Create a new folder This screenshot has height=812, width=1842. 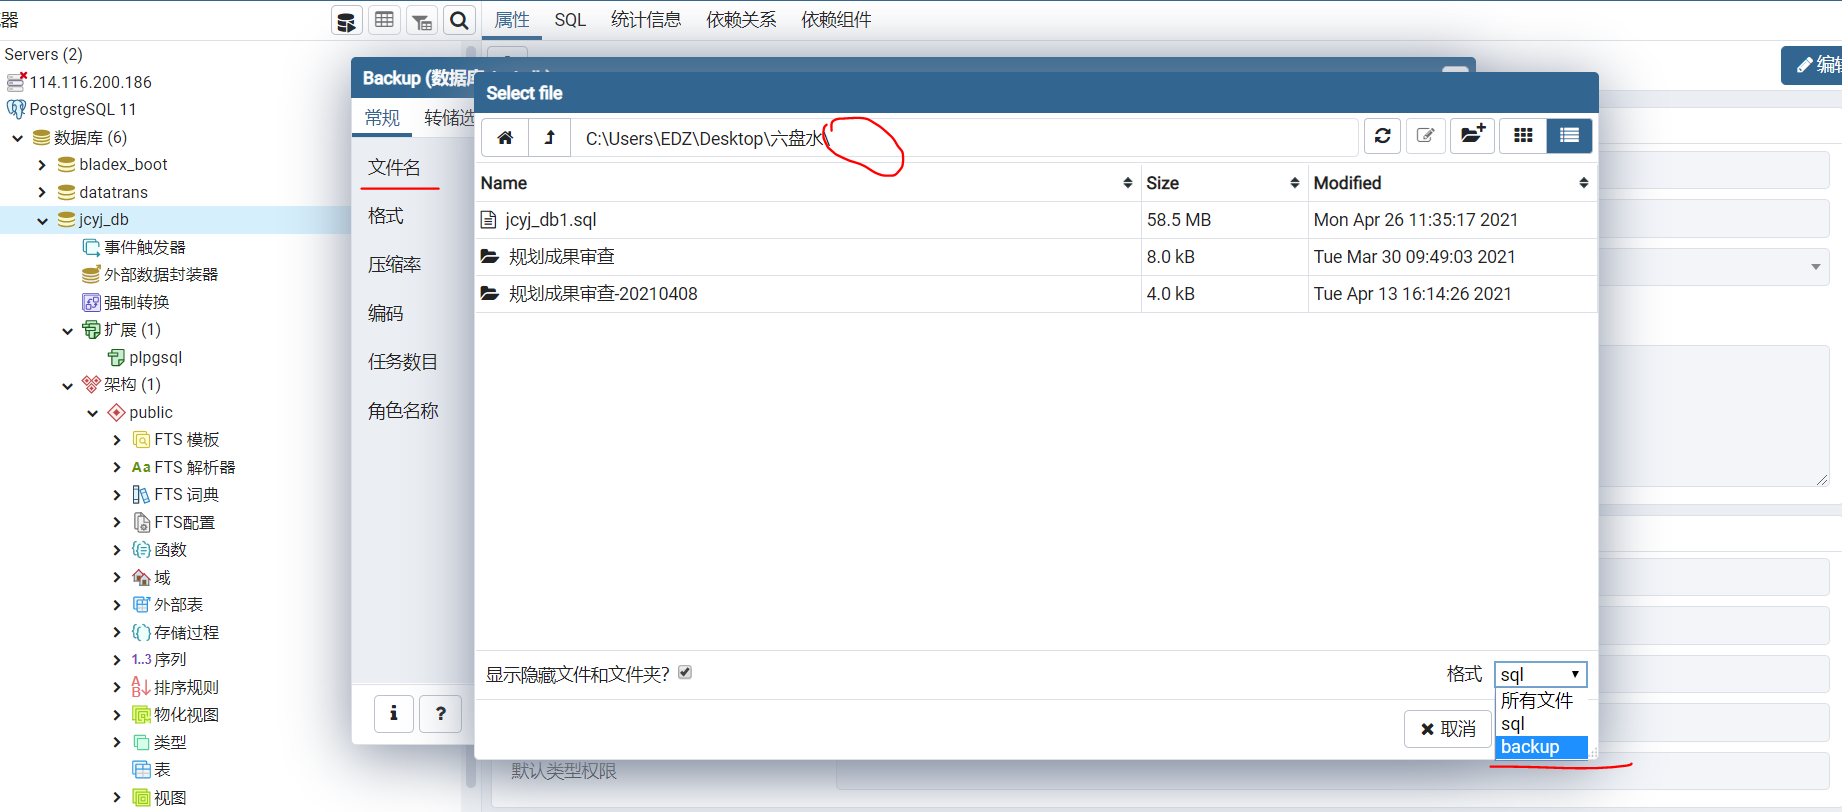tap(1472, 136)
